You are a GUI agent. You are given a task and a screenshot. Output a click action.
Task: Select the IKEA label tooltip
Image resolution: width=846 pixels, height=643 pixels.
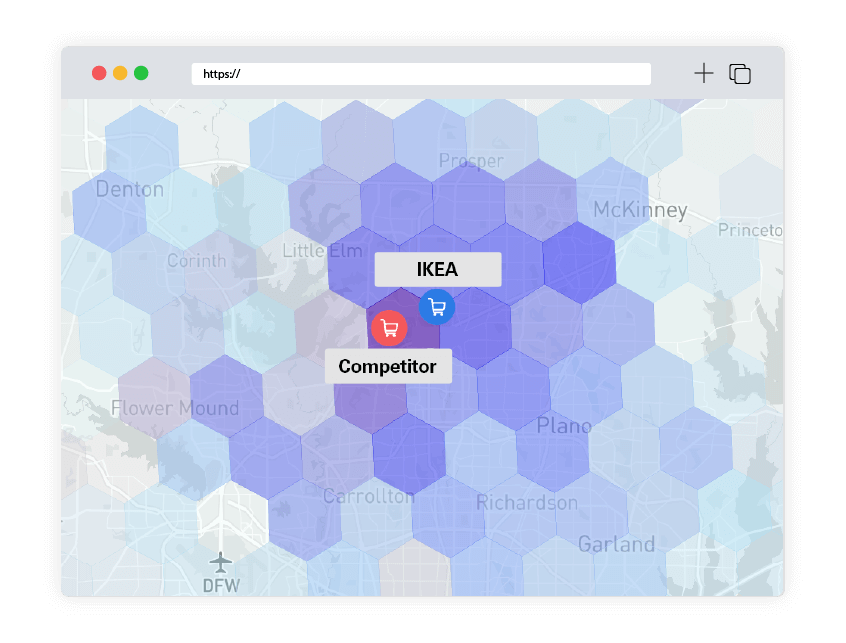tap(438, 269)
